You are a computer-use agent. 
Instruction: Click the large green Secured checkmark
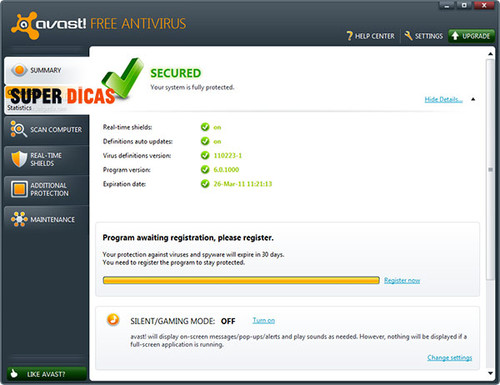click(123, 78)
